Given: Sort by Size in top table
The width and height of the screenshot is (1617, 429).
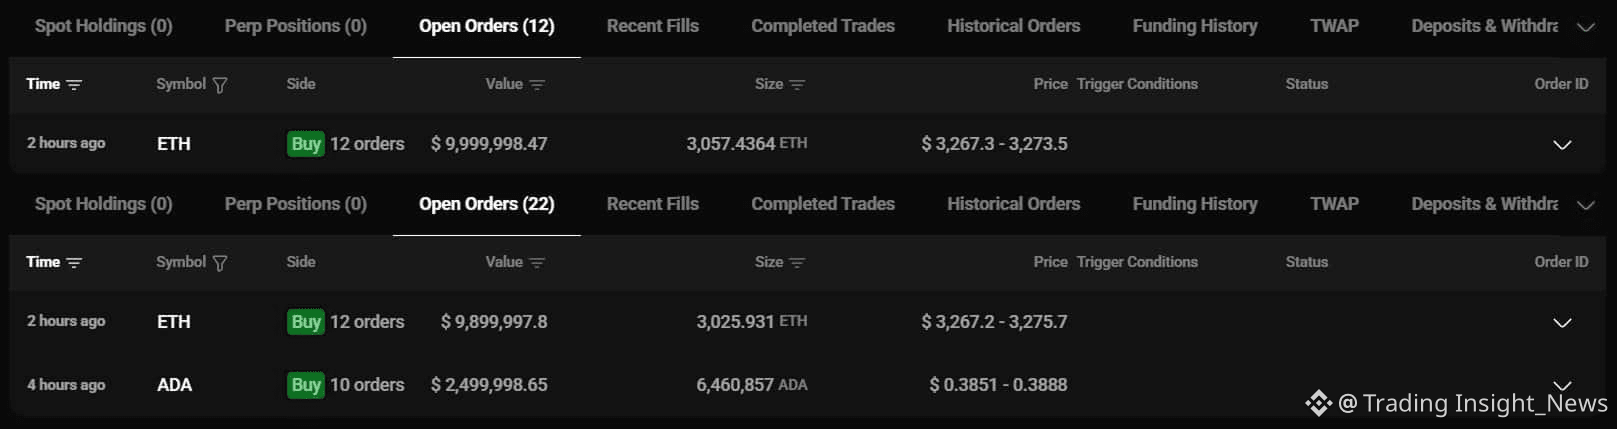Looking at the screenshot, I should coord(797,85).
